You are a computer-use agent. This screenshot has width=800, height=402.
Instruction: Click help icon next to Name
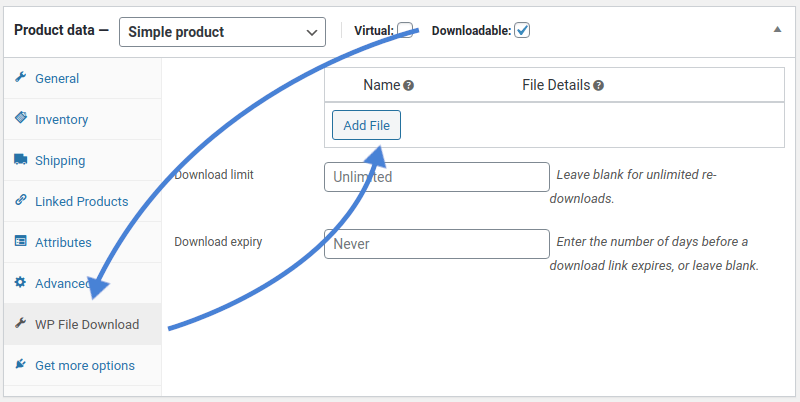pos(408,86)
